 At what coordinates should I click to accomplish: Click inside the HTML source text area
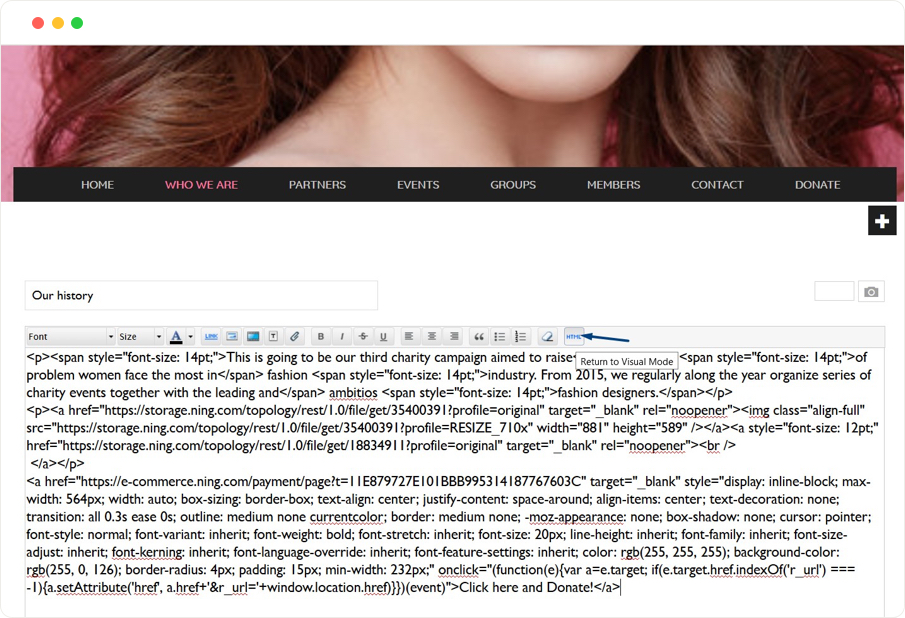point(454,482)
